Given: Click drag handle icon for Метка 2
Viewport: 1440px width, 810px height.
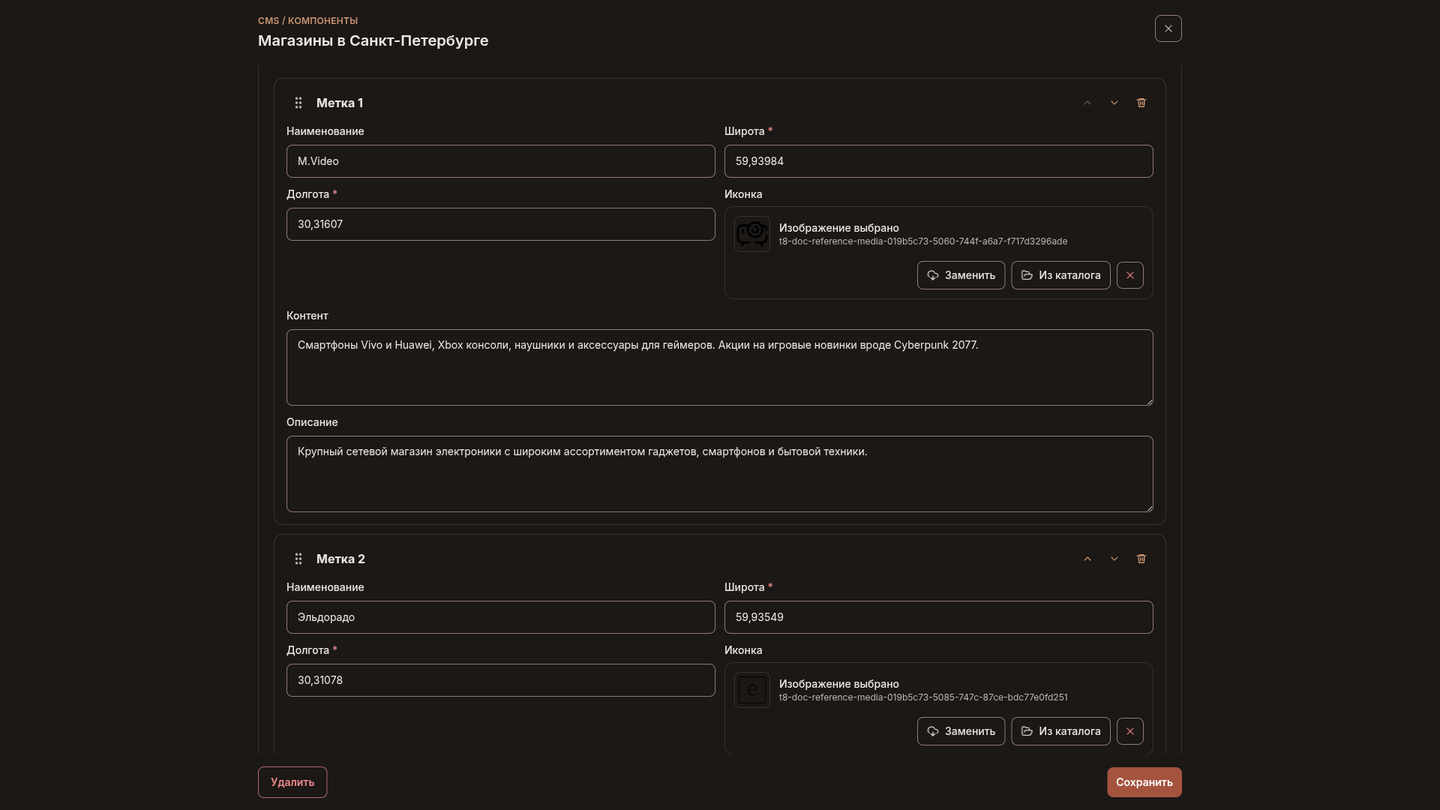Looking at the screenshot, I should (298, 559).
